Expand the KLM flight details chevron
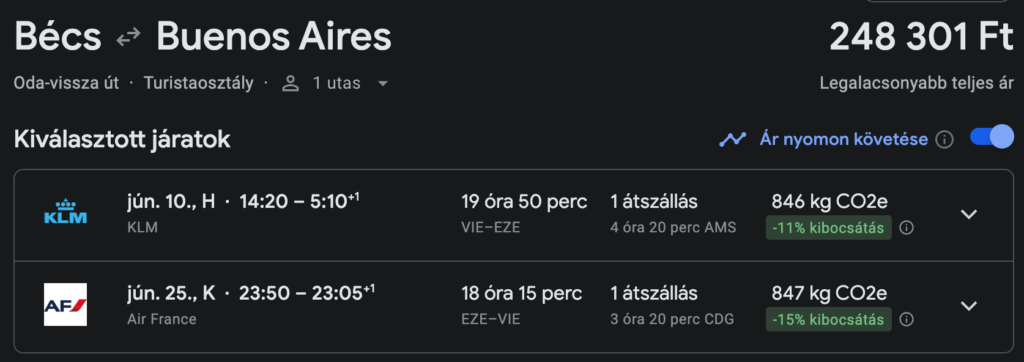Viewport: 1024px width, 362px height. point(969,214)
